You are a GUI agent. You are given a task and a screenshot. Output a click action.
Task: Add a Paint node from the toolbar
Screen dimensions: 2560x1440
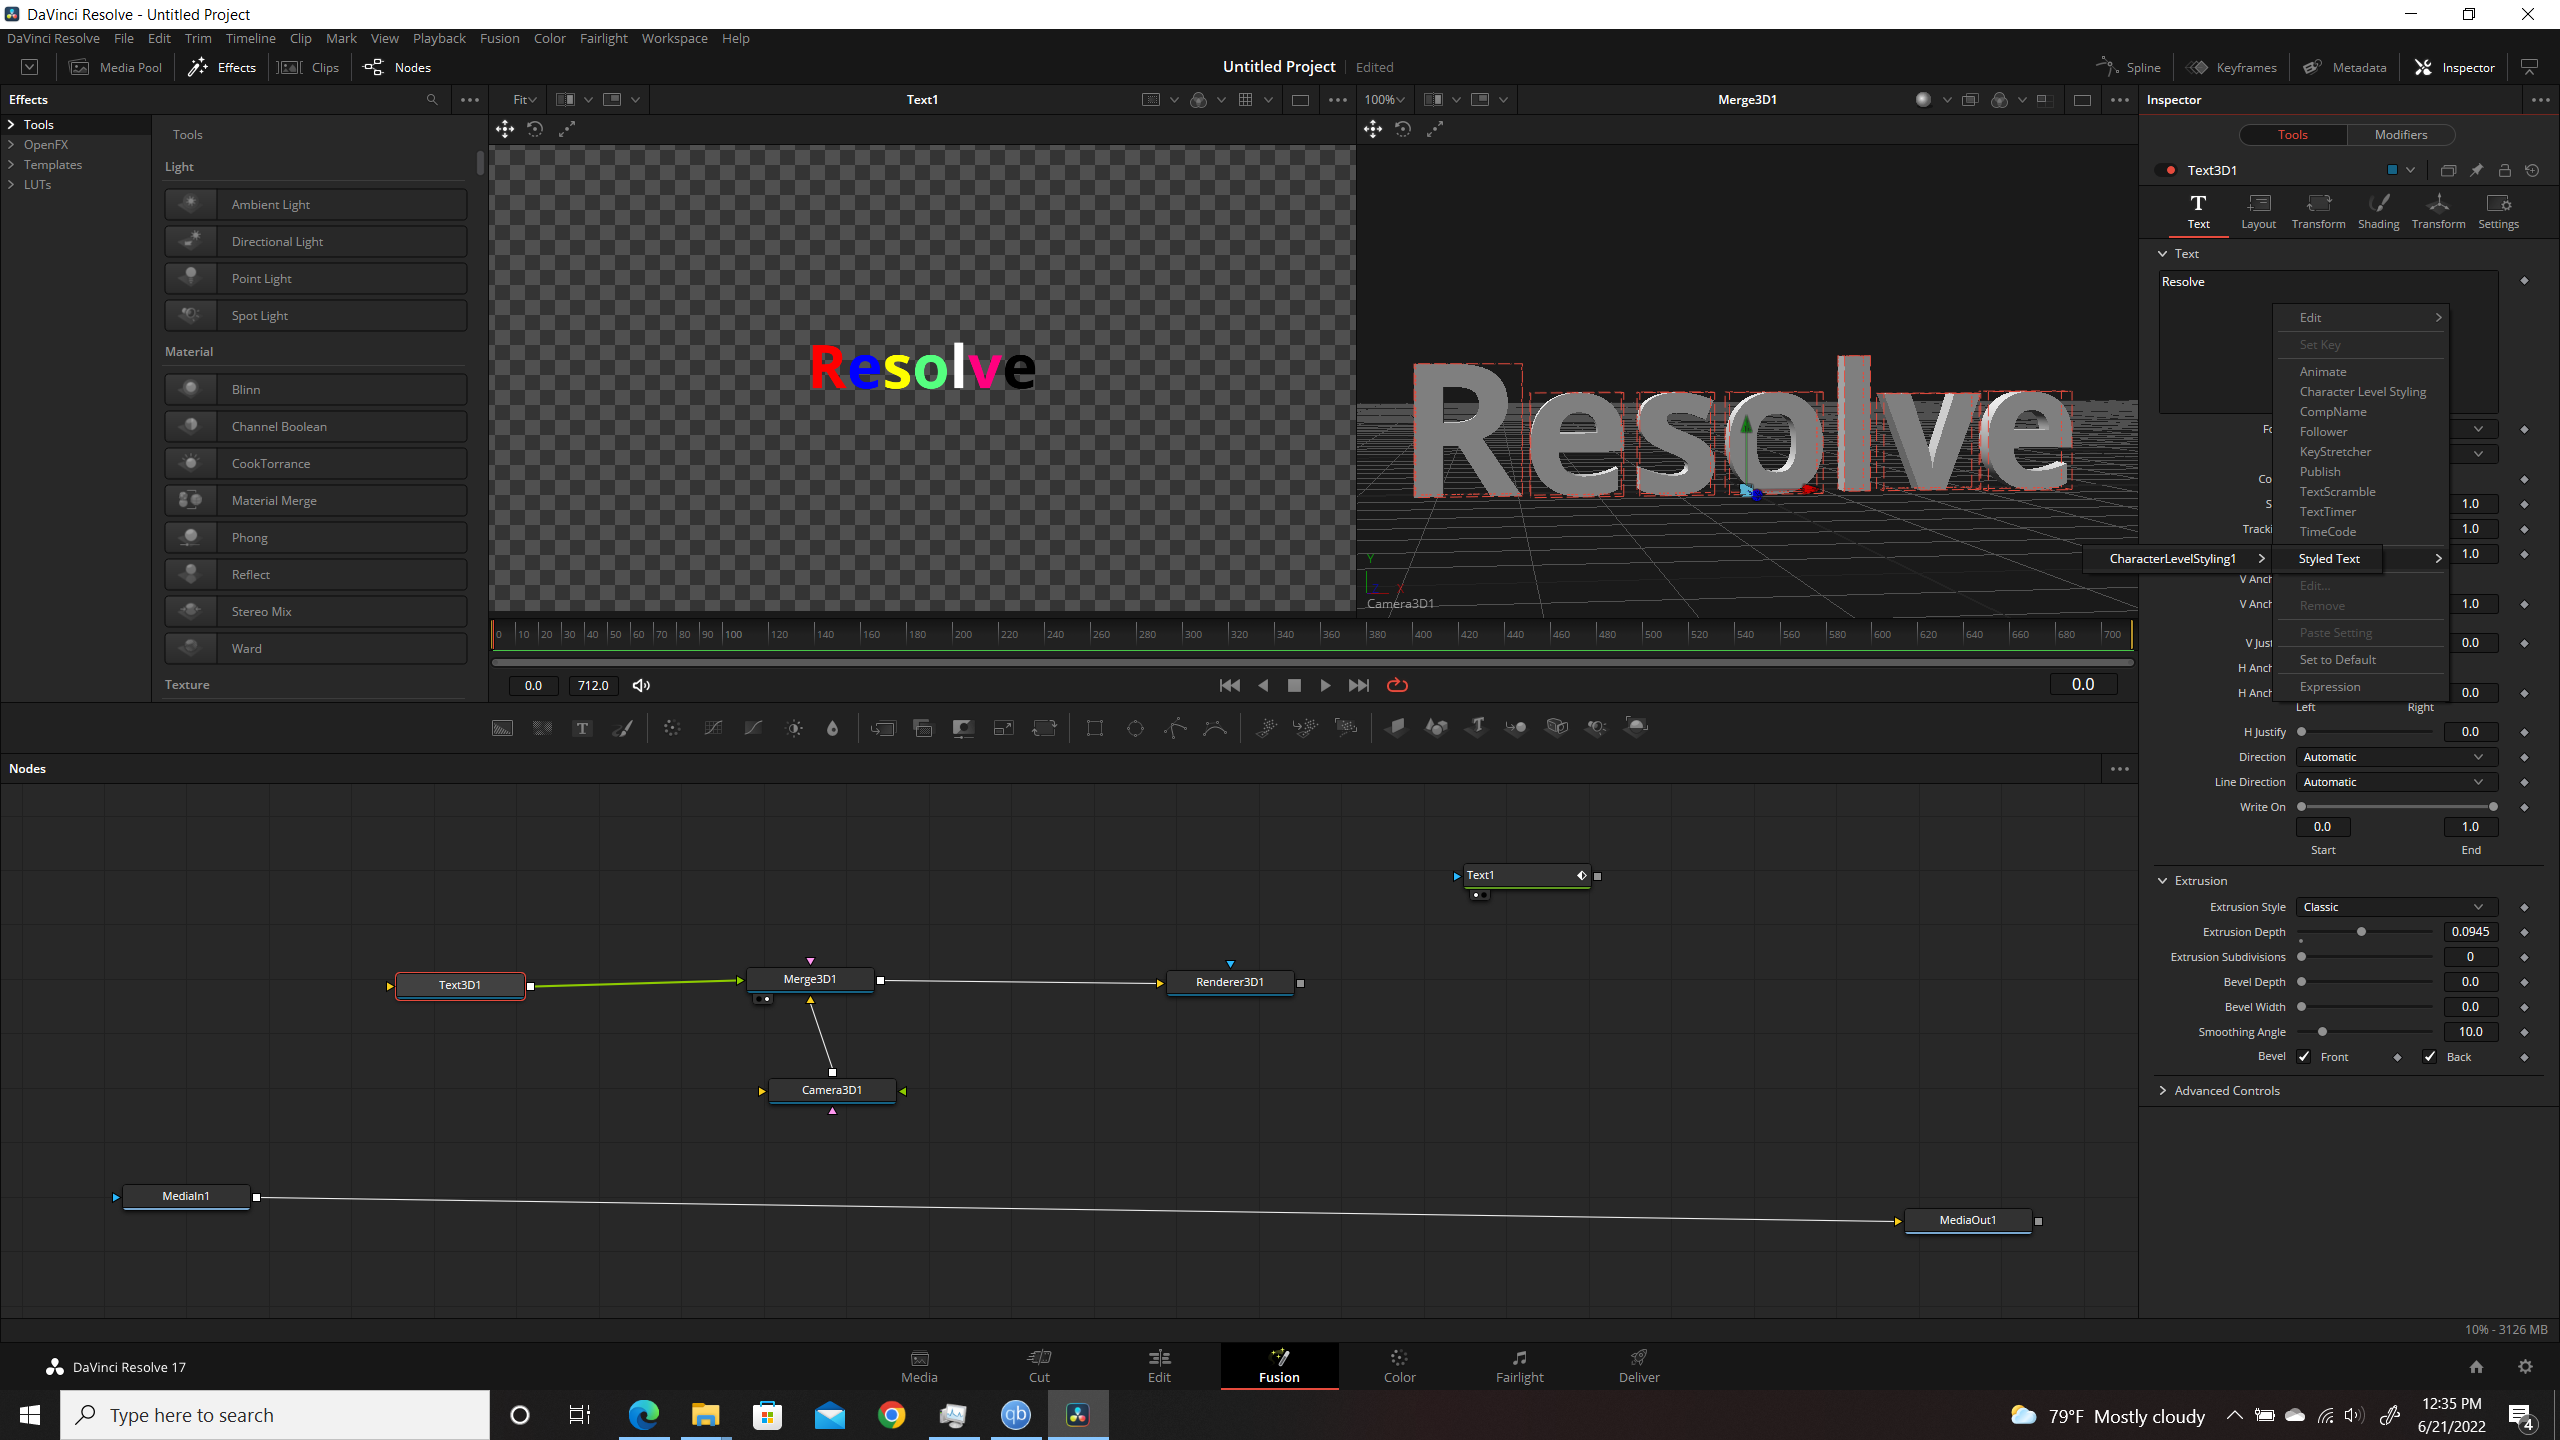(x=622, y=728)
